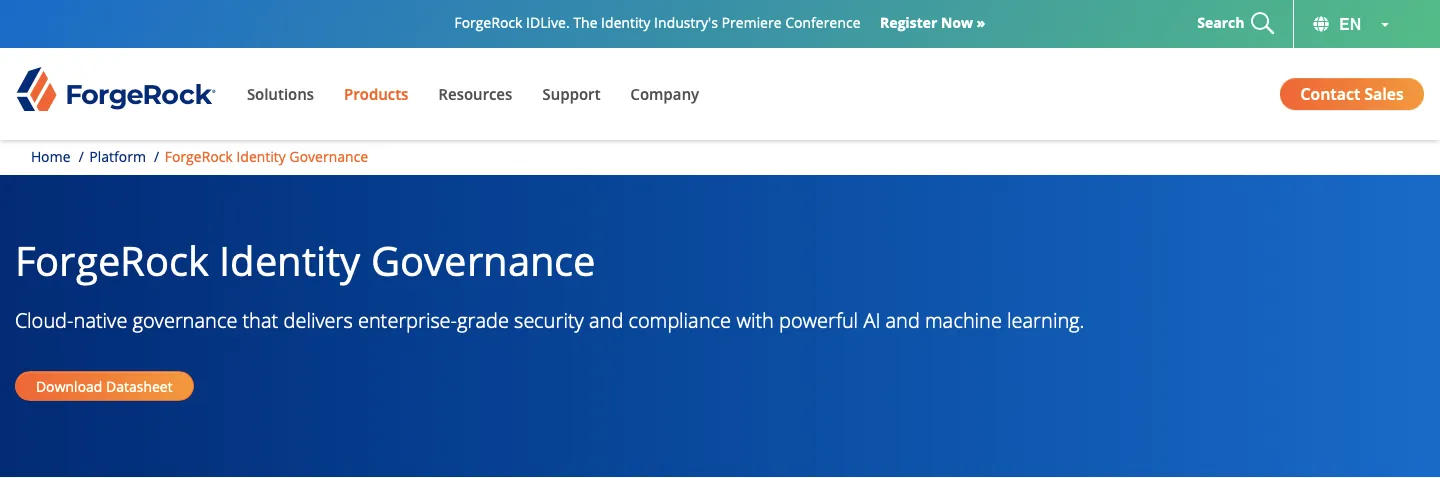The width and height of the screenshot is (1440, 478).
Task: Click the Download Datasheet button
Action: pos(104,386)
